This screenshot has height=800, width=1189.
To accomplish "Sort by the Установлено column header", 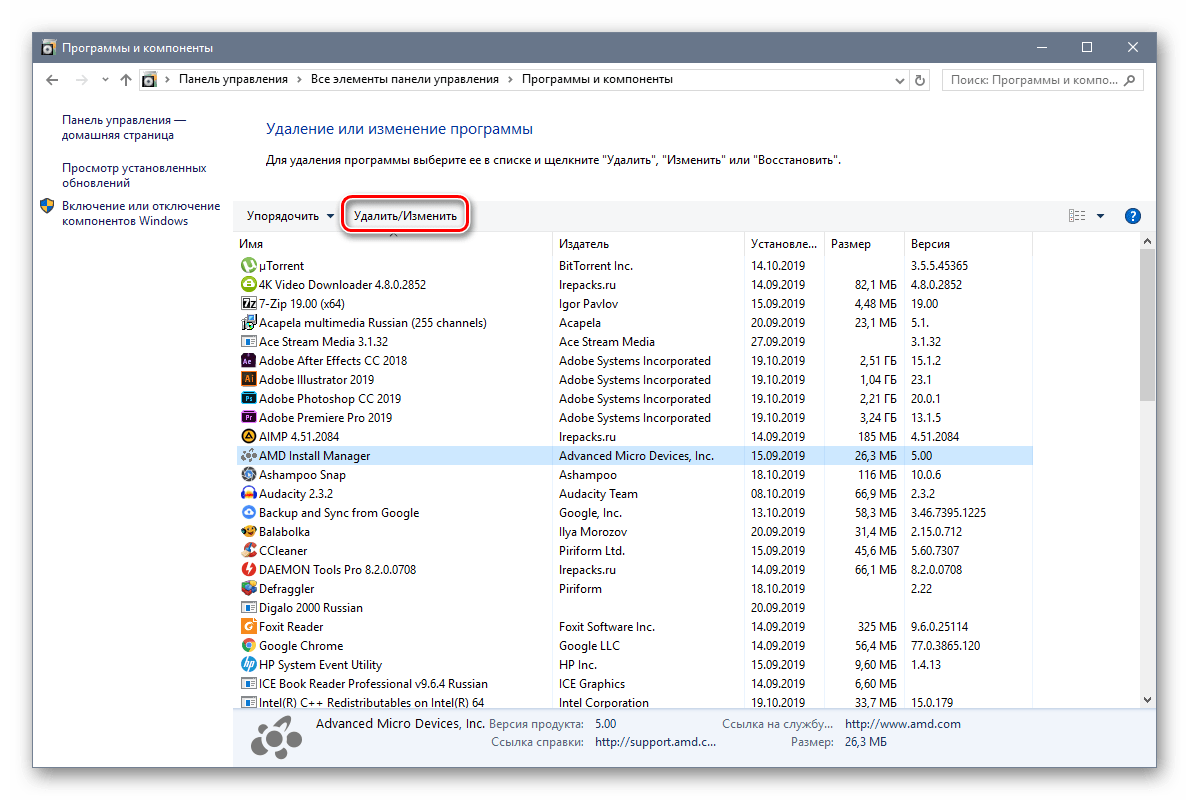I will pos(784,243).
